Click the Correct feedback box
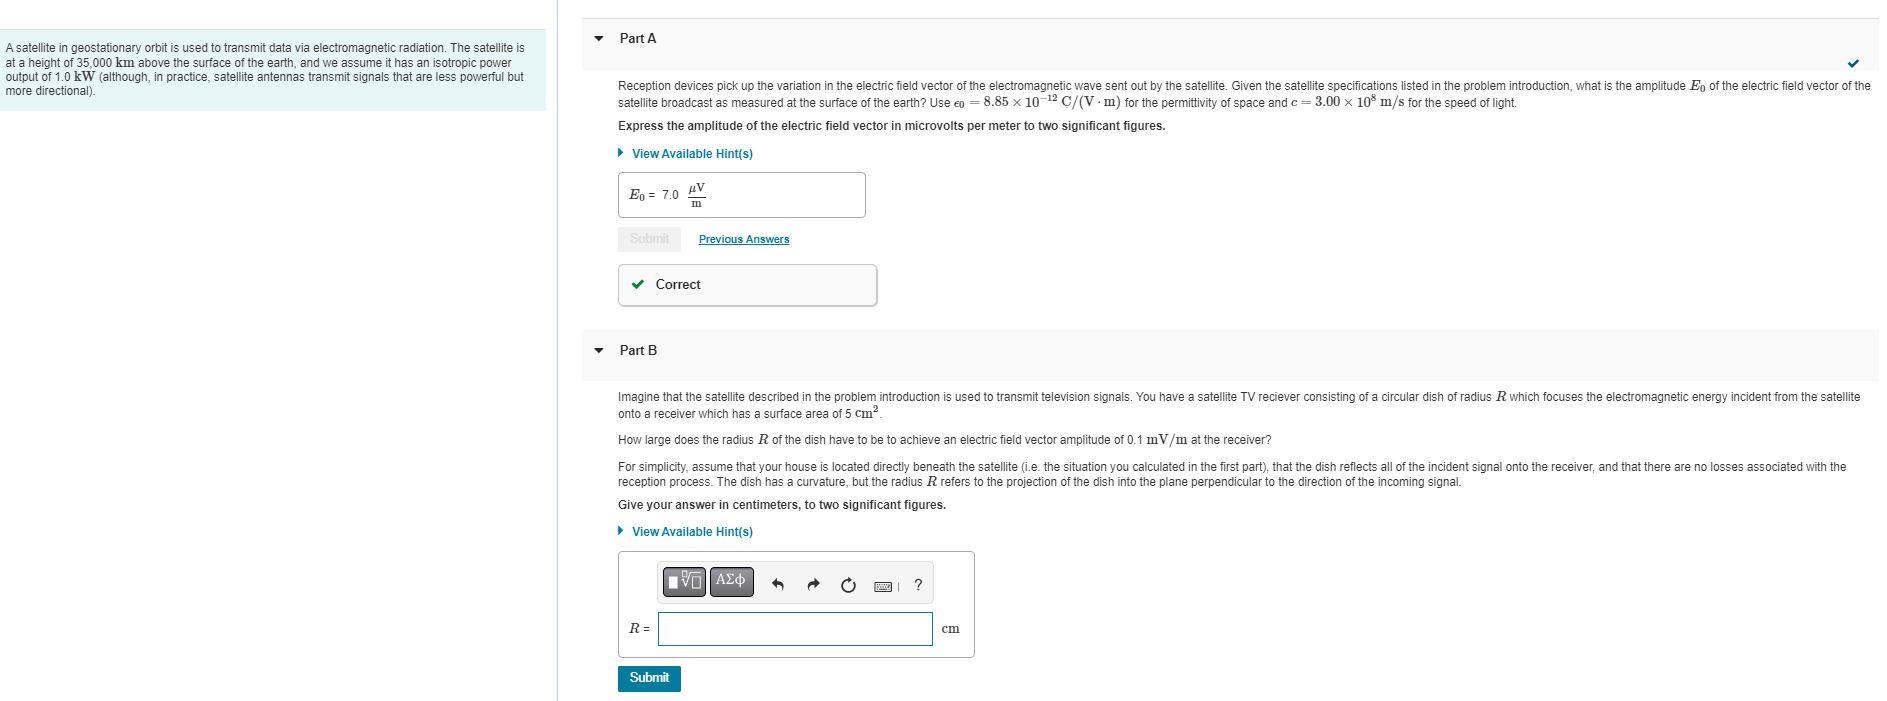The height and width of the screenshot is (701, 1887). (746, 285)
